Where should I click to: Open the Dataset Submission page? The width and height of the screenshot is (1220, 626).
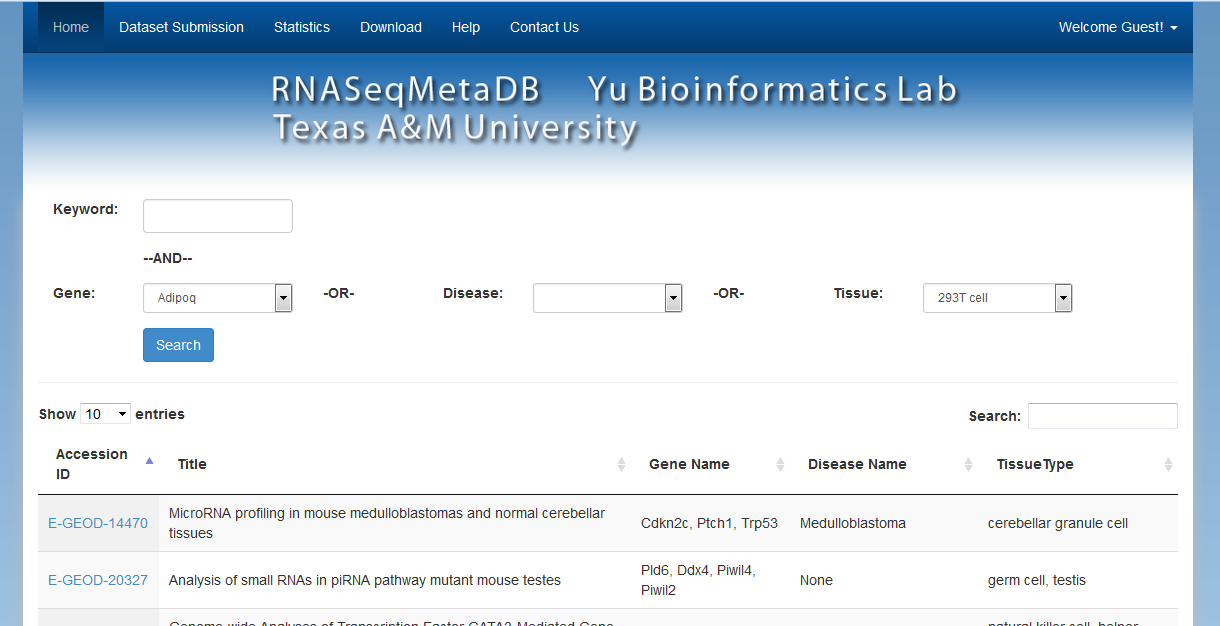tap(181, 27)
